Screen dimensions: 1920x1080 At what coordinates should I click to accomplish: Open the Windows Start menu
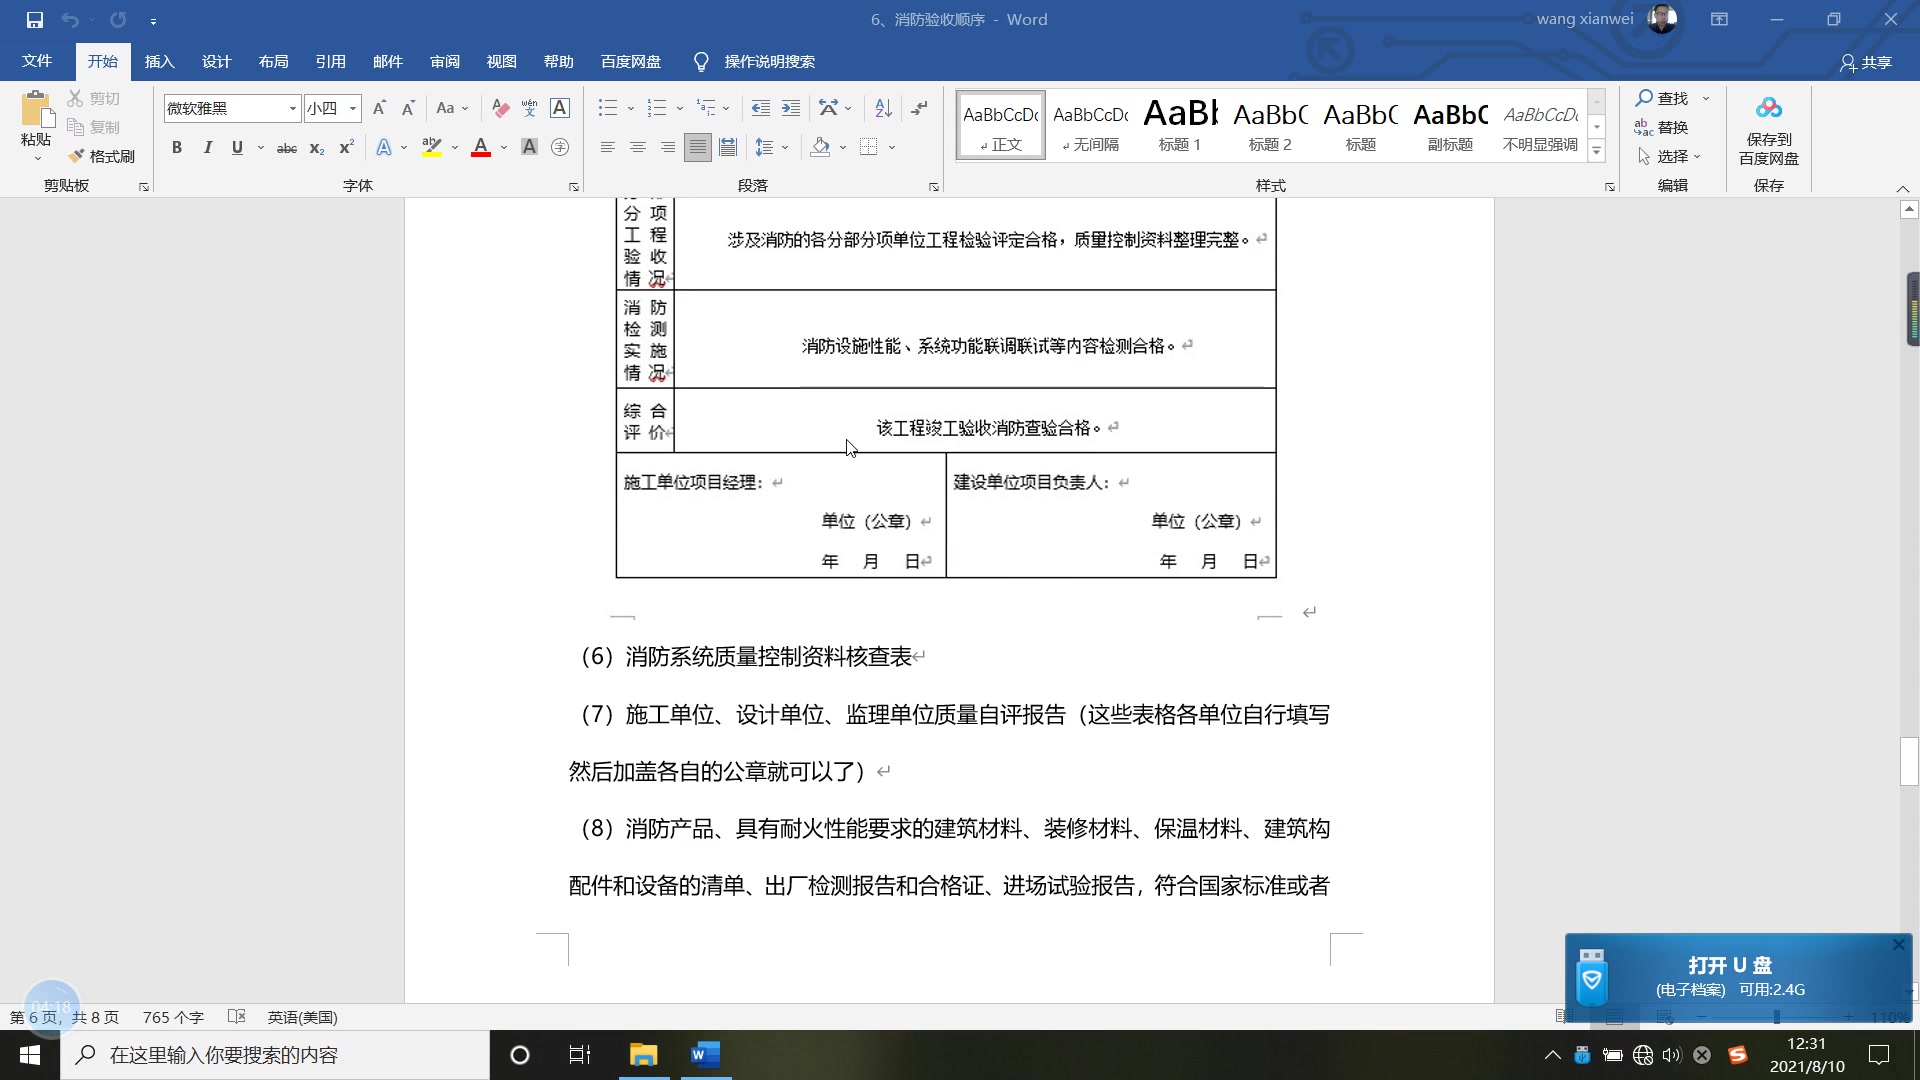click(x=30, y=1055)
